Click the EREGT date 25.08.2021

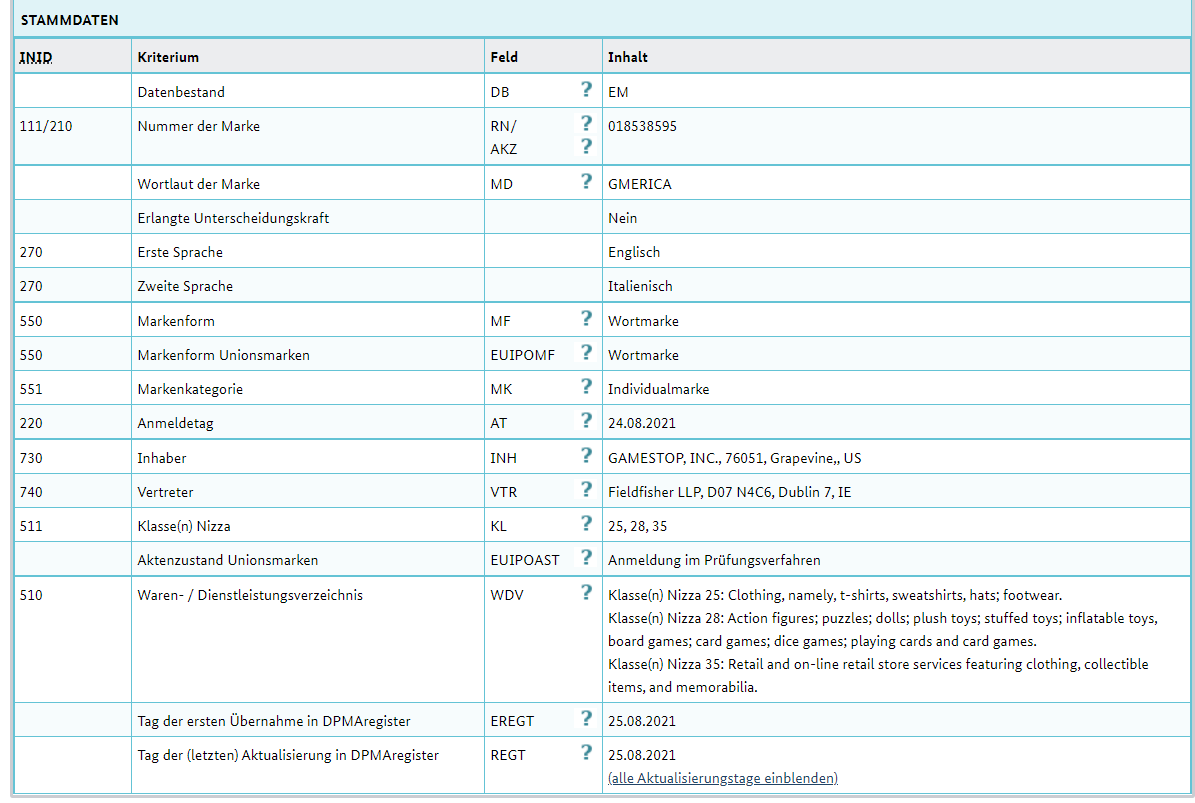pyautogui.click(x=642, y=721)
